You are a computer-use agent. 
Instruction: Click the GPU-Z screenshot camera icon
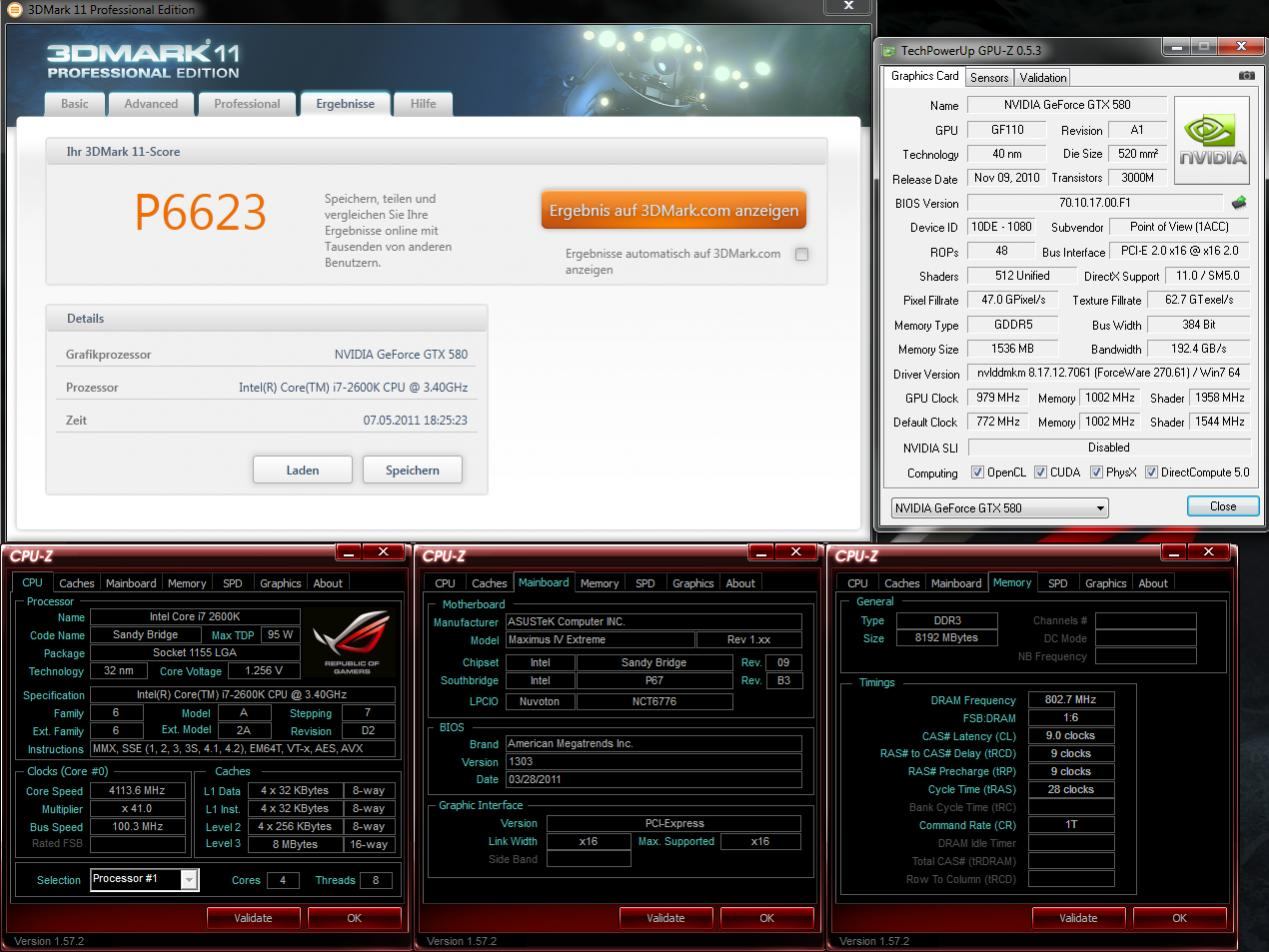coord(1246,76)
